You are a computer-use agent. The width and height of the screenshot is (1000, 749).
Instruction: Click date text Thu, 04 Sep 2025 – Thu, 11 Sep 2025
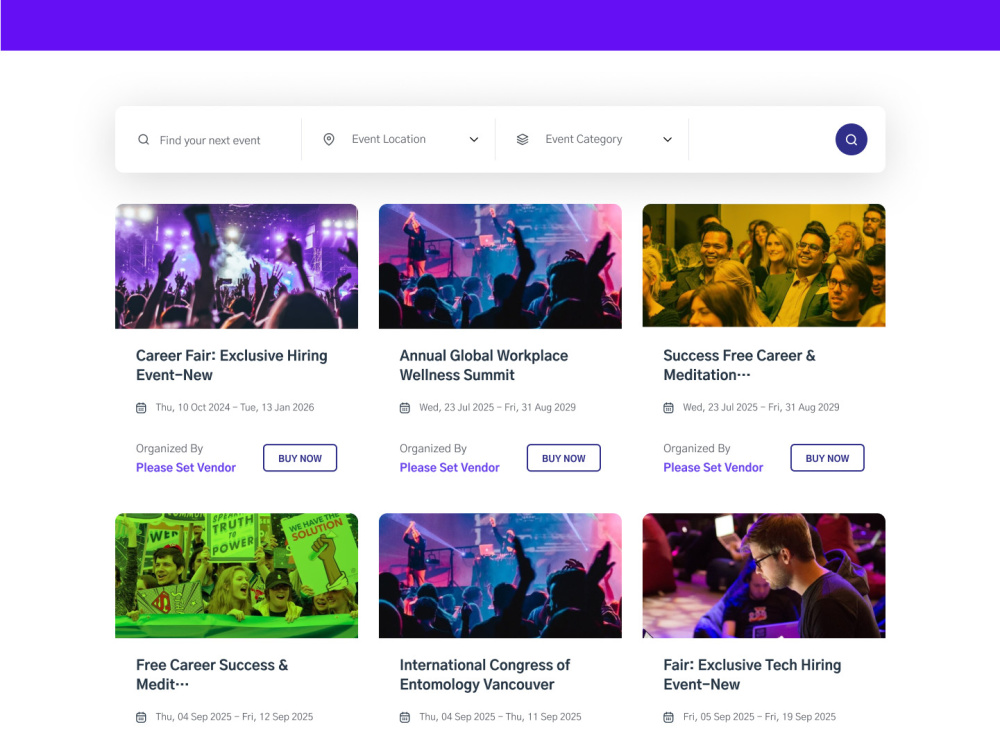coord(500,716)
